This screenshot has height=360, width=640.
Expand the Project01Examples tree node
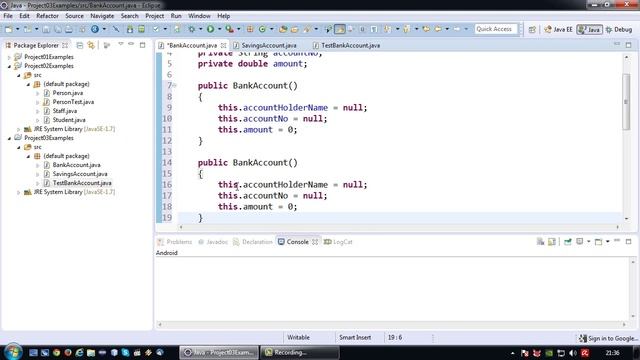(9, 57)
